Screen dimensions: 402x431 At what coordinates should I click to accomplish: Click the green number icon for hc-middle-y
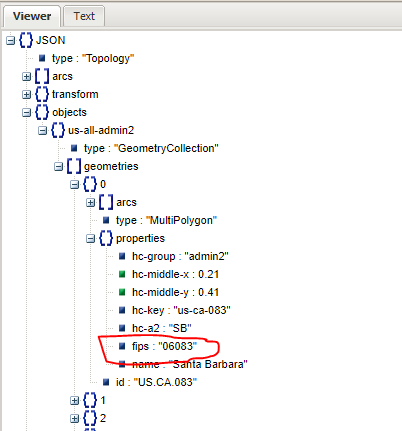[122, 292]
